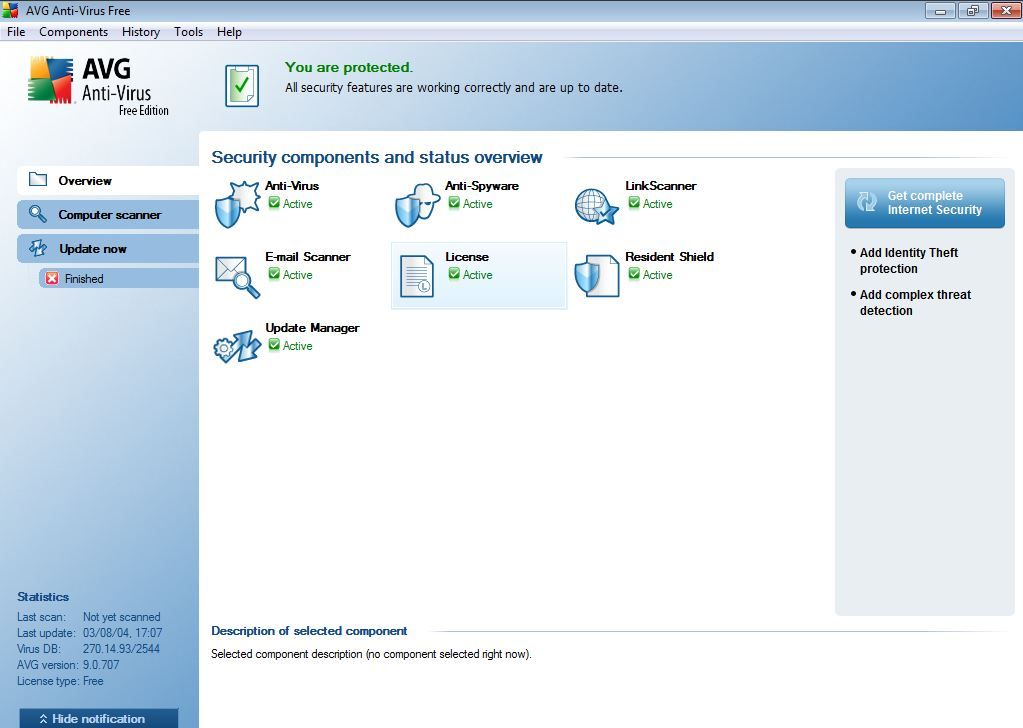The image size is (1023, 728).
Task: Click Get complete Internet Security
Action: 923,202
